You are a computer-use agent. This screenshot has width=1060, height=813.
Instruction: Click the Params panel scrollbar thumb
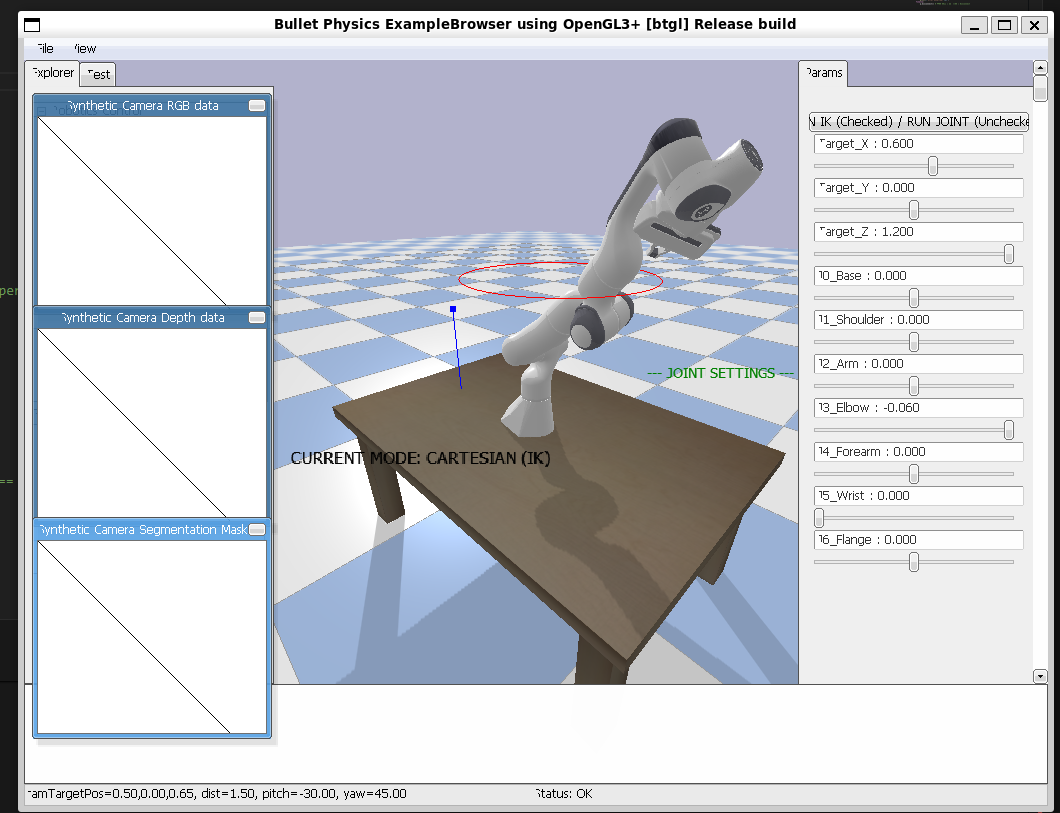pos(1040,88)
